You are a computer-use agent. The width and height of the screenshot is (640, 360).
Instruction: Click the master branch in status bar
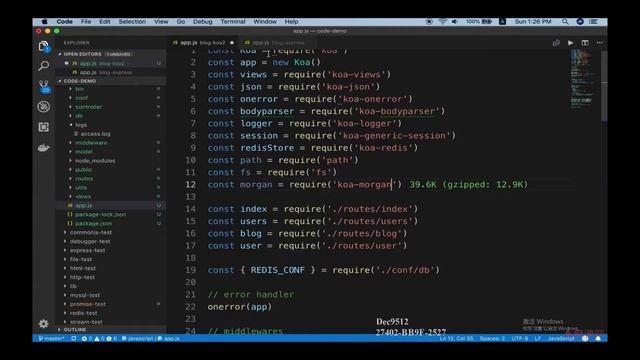coord(51,338)
